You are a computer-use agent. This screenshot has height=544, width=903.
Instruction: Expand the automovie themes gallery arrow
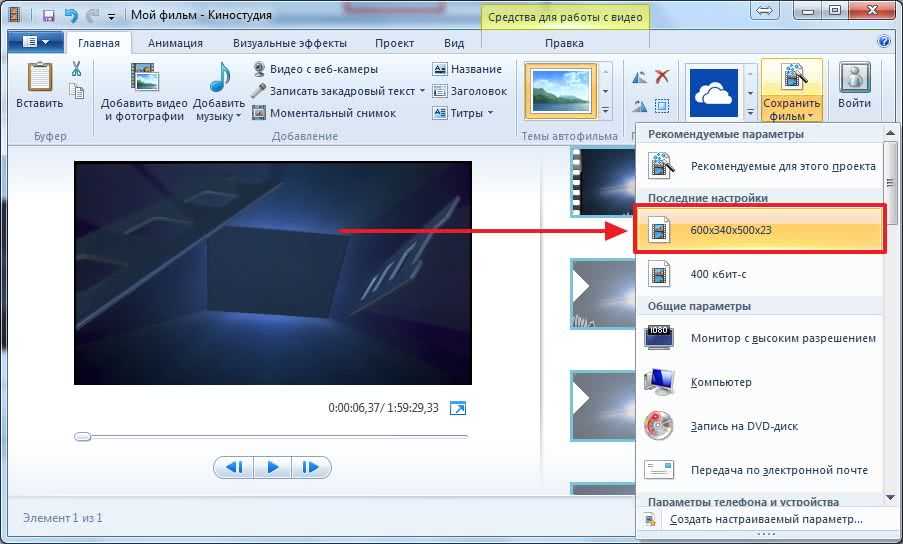point(605,111)
